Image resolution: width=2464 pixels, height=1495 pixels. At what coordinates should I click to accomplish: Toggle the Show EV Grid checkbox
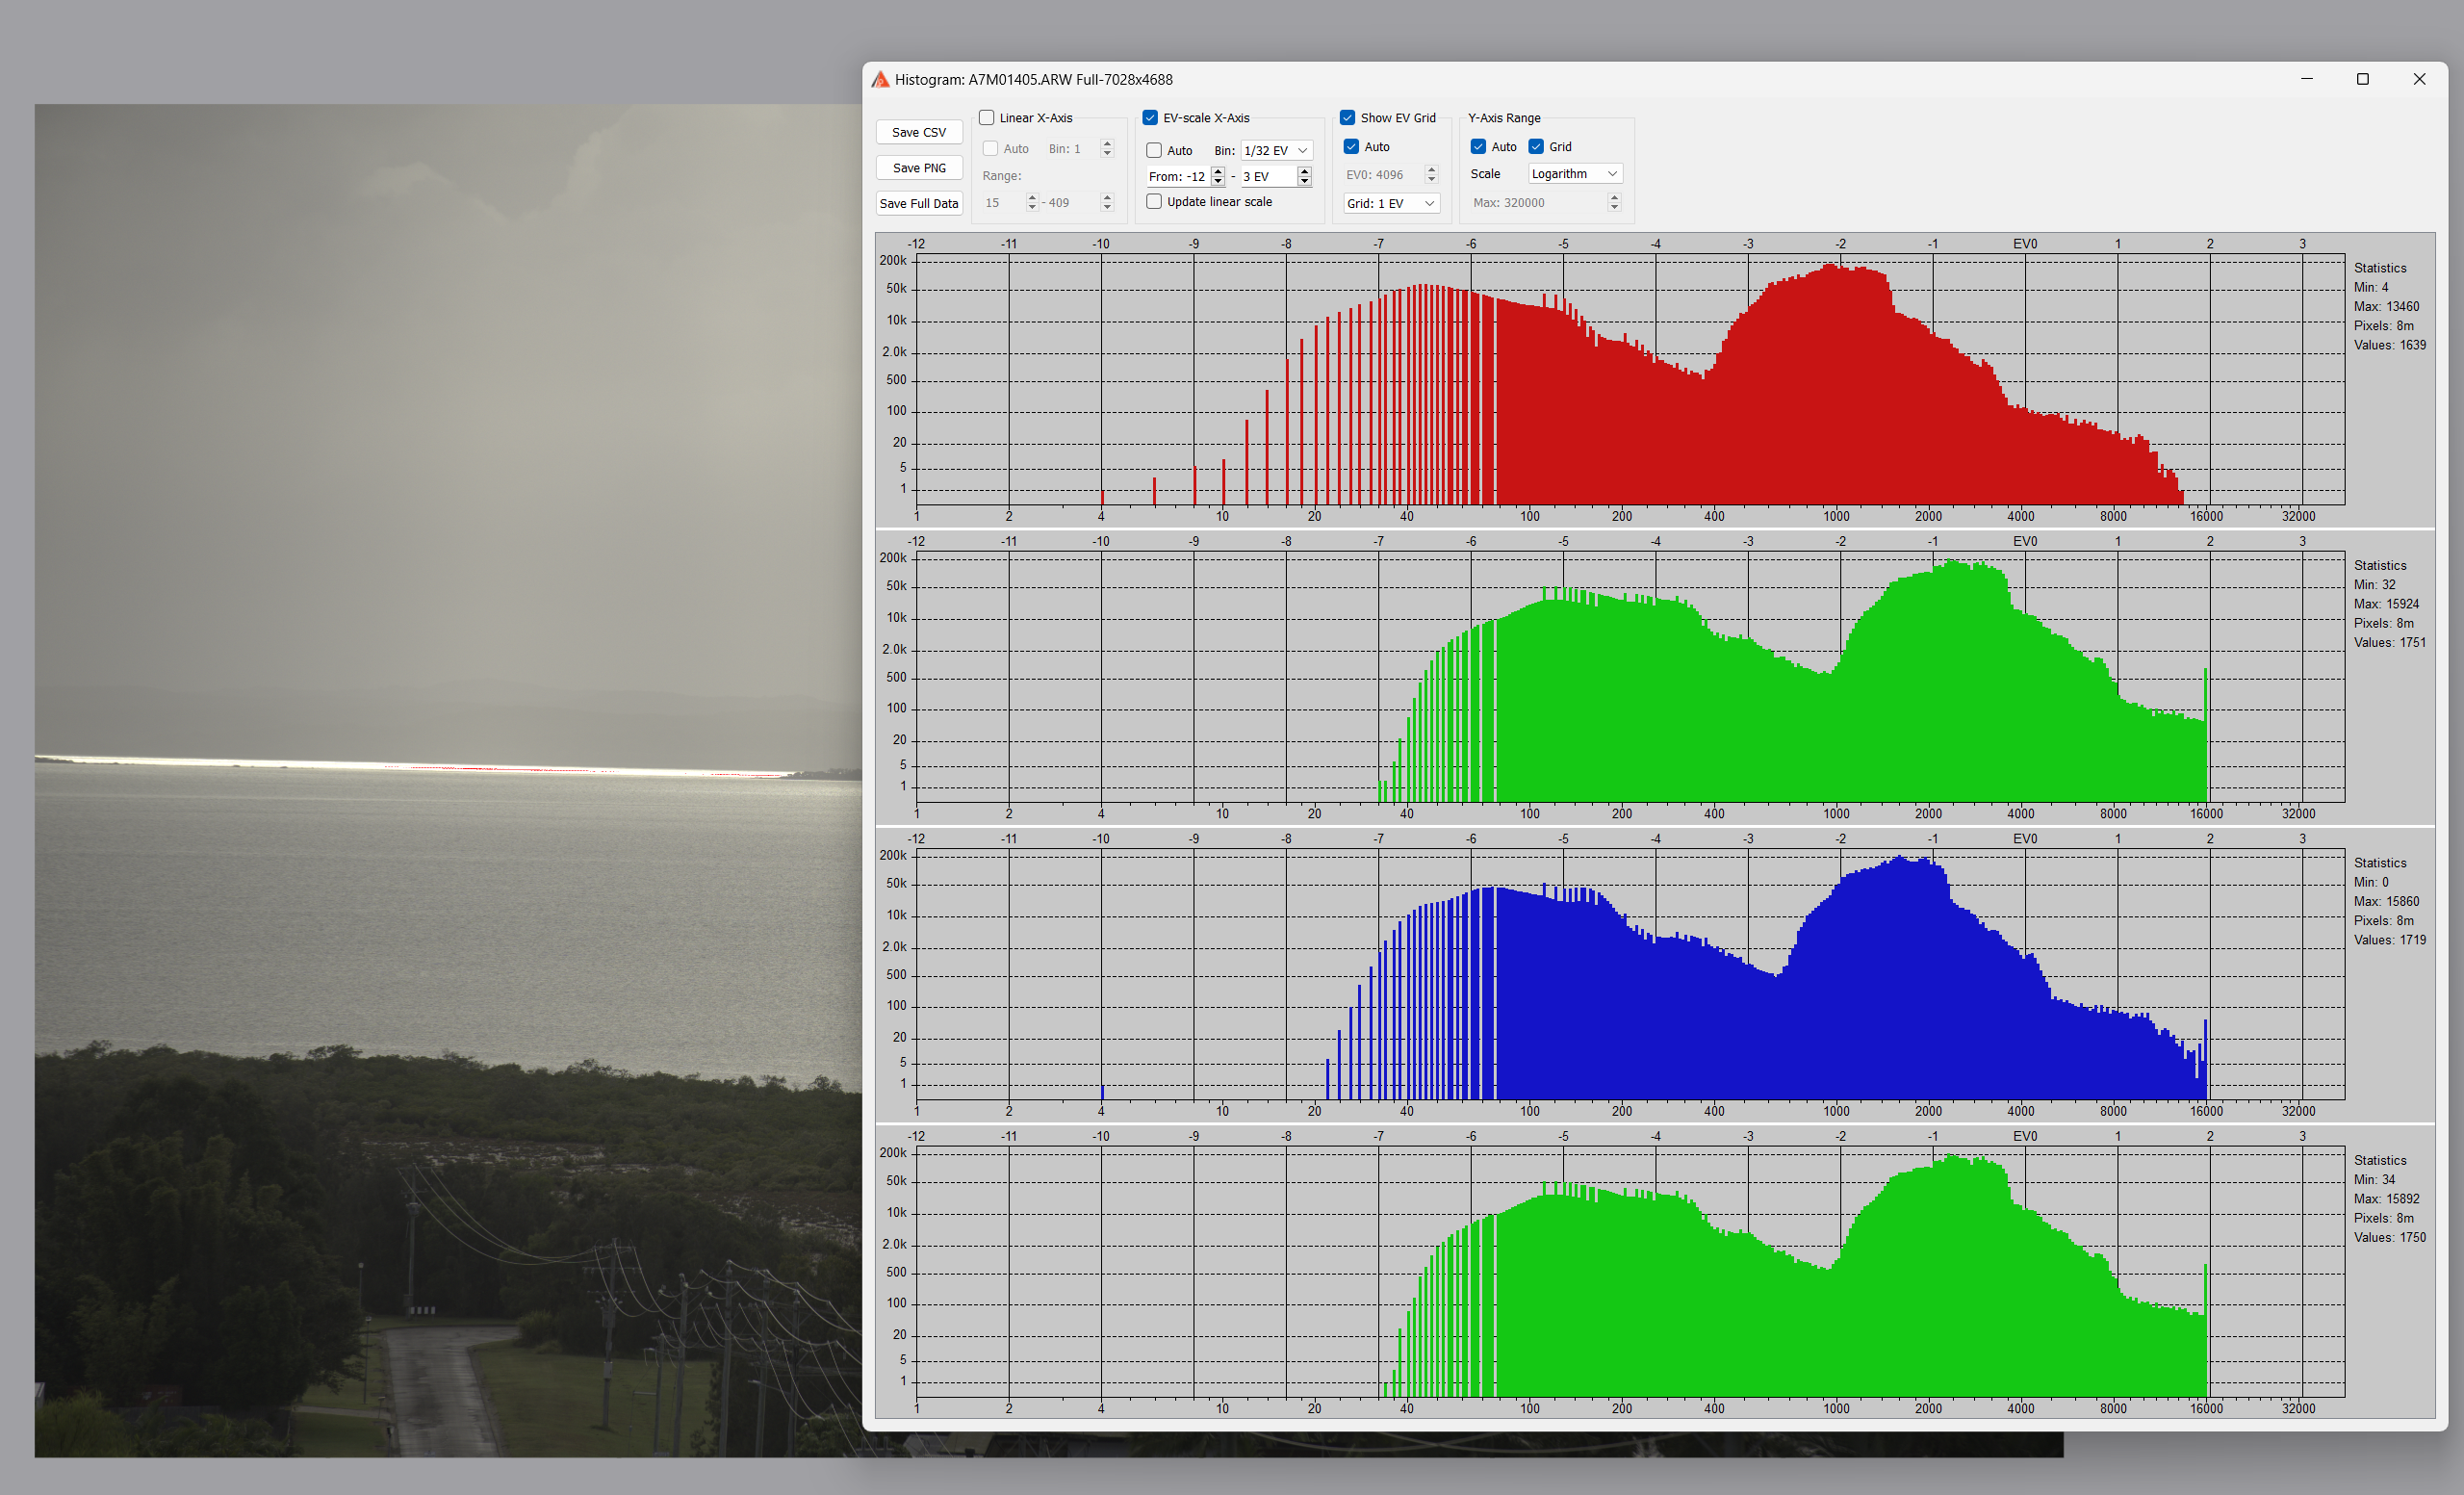[x=1348, y=118]
